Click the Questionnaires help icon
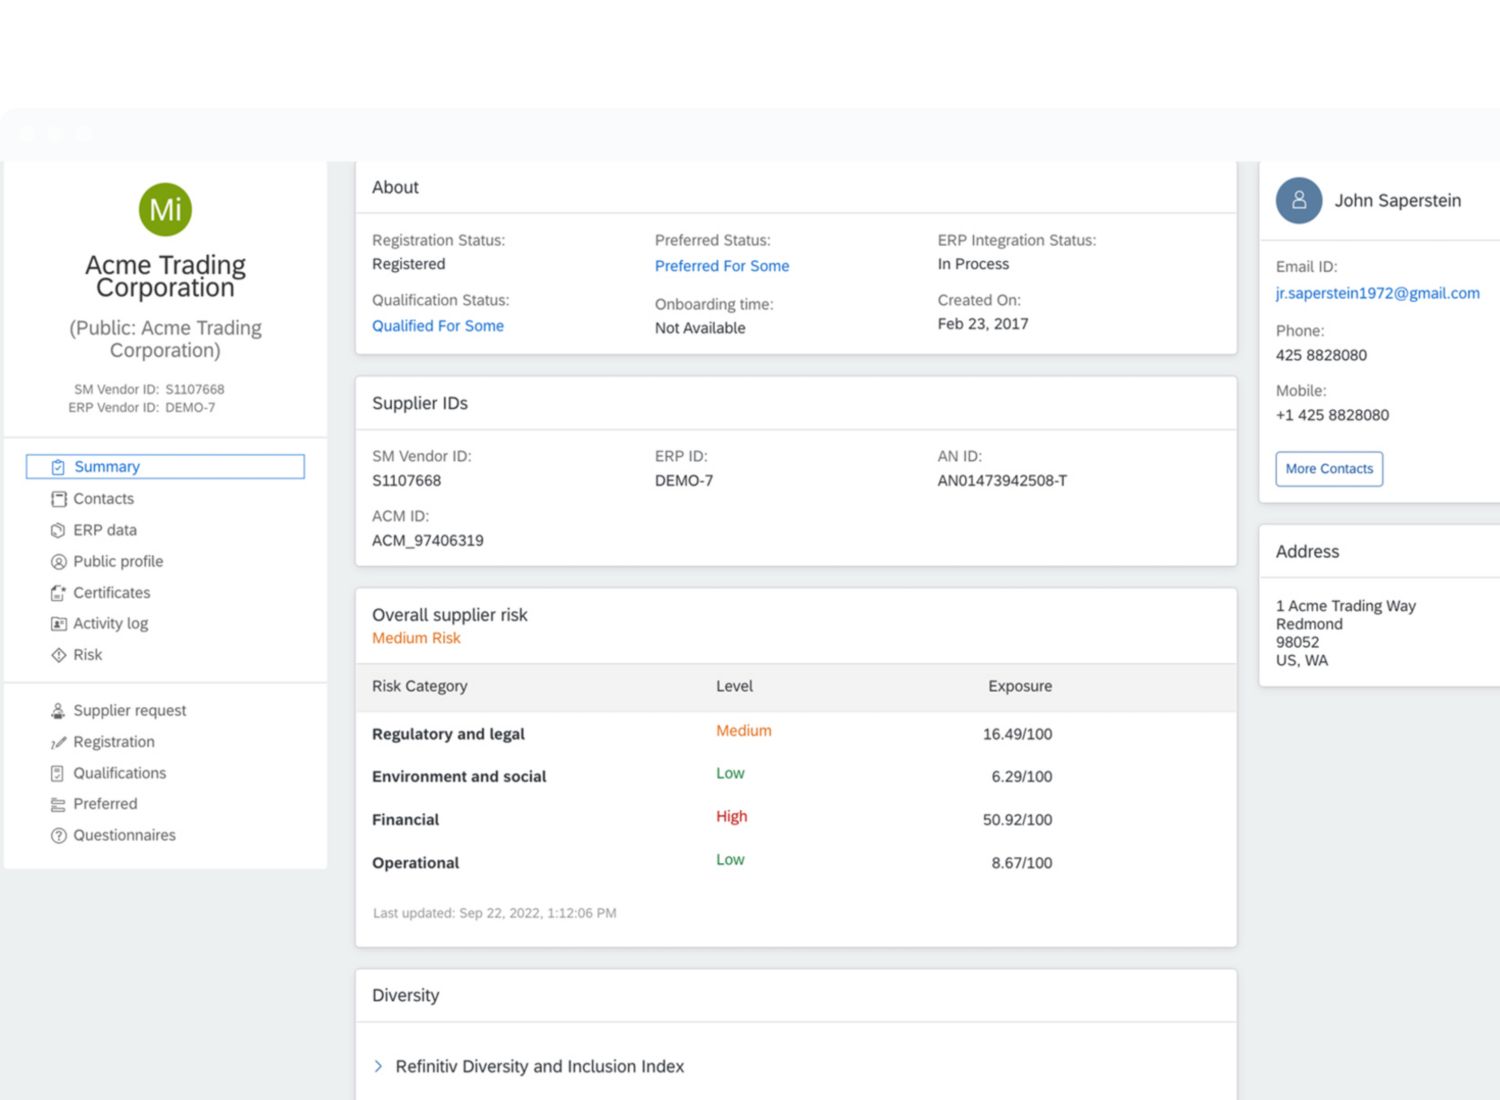This screenshot has width=1500, height=1100. coord(58,836)
